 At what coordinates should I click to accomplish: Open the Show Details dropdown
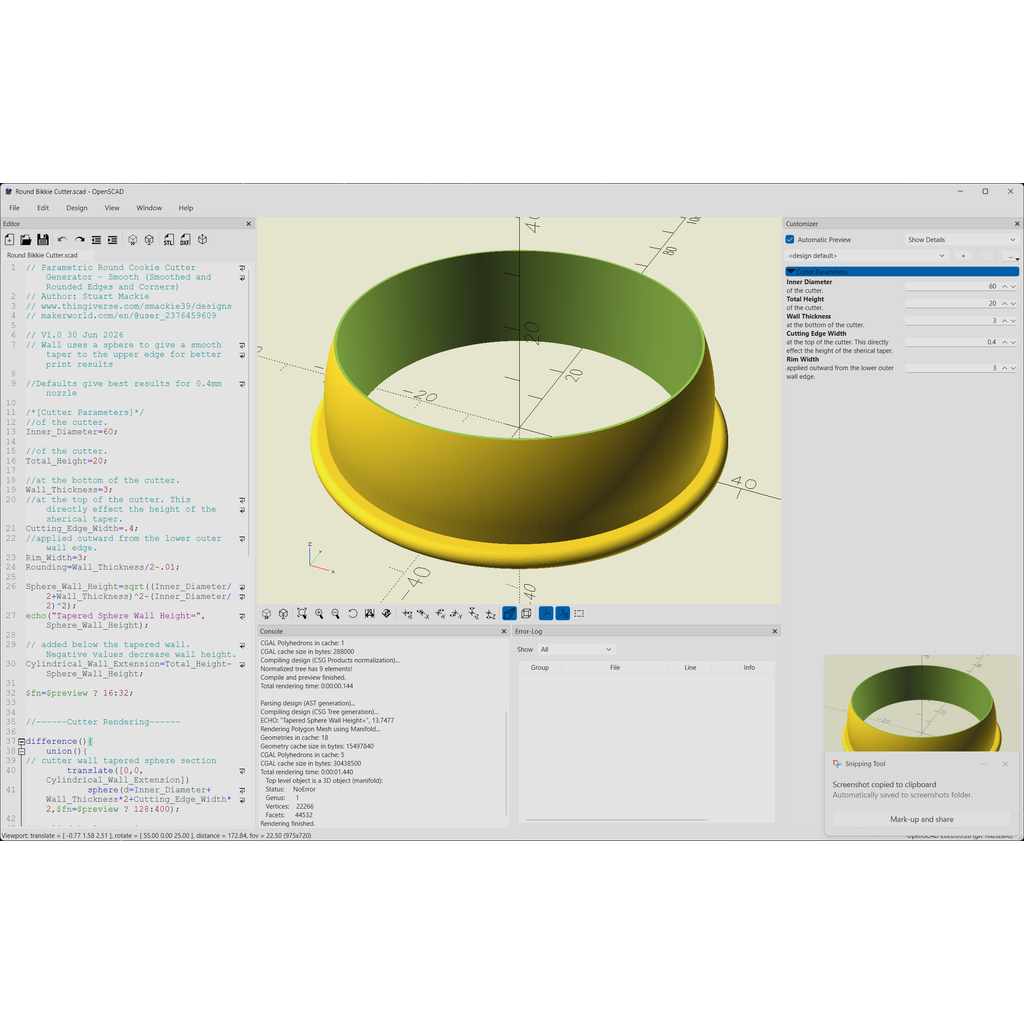961,240
